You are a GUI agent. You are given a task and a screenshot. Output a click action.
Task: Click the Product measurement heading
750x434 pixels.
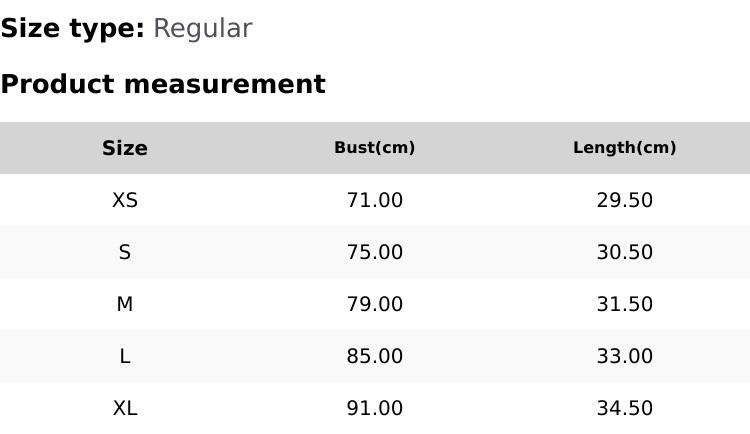pos(163,84)
